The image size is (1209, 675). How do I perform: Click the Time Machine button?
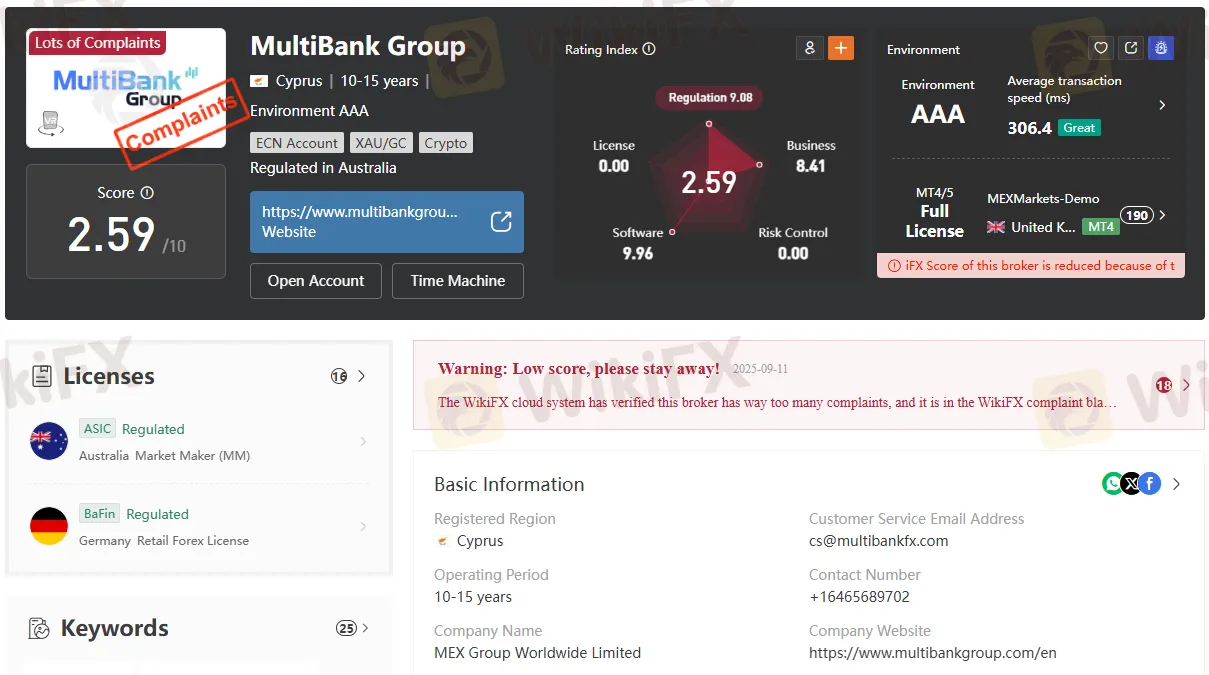(458, 281)
